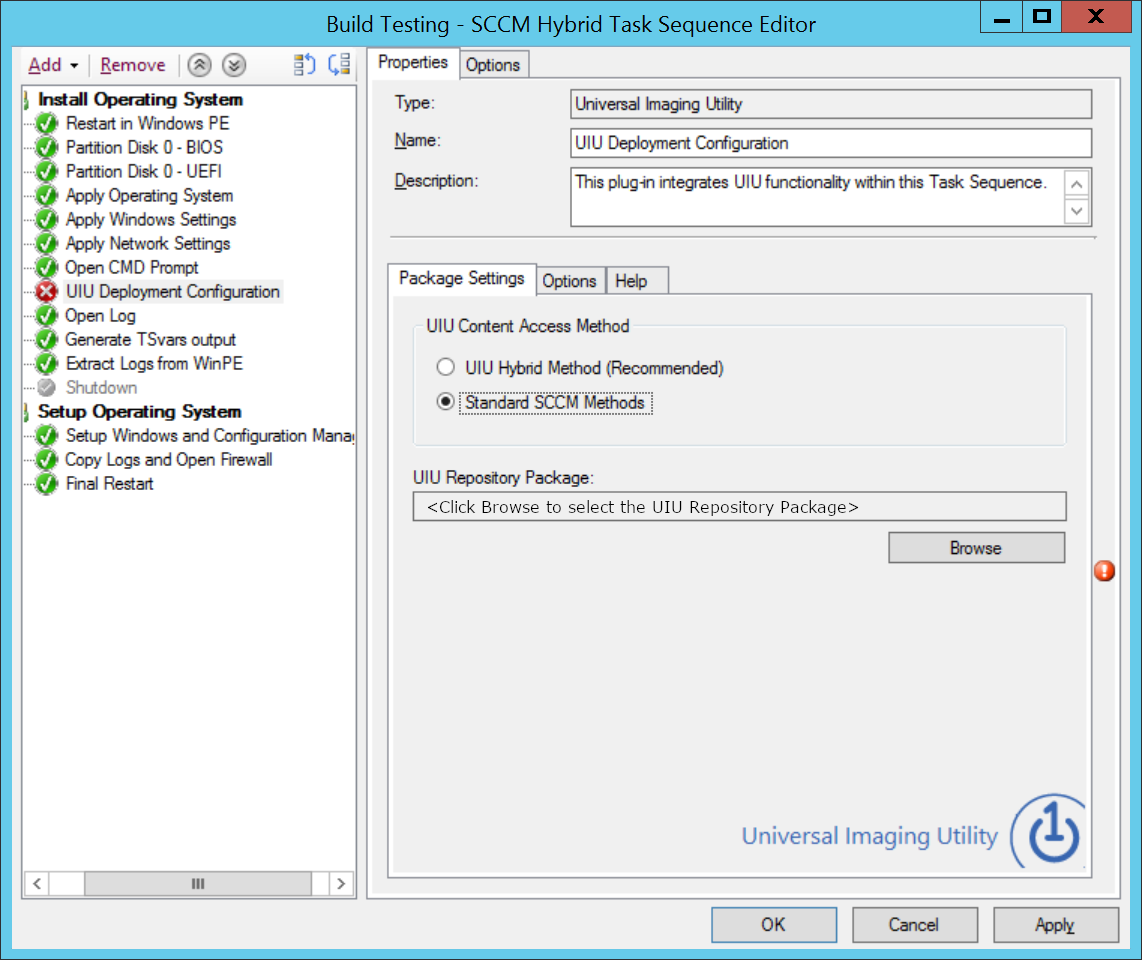Screen dimensions: 1142x962
Task: Select UIU Hybrid Method (Recommended) radio button
Action: click(x=445, y=367)
